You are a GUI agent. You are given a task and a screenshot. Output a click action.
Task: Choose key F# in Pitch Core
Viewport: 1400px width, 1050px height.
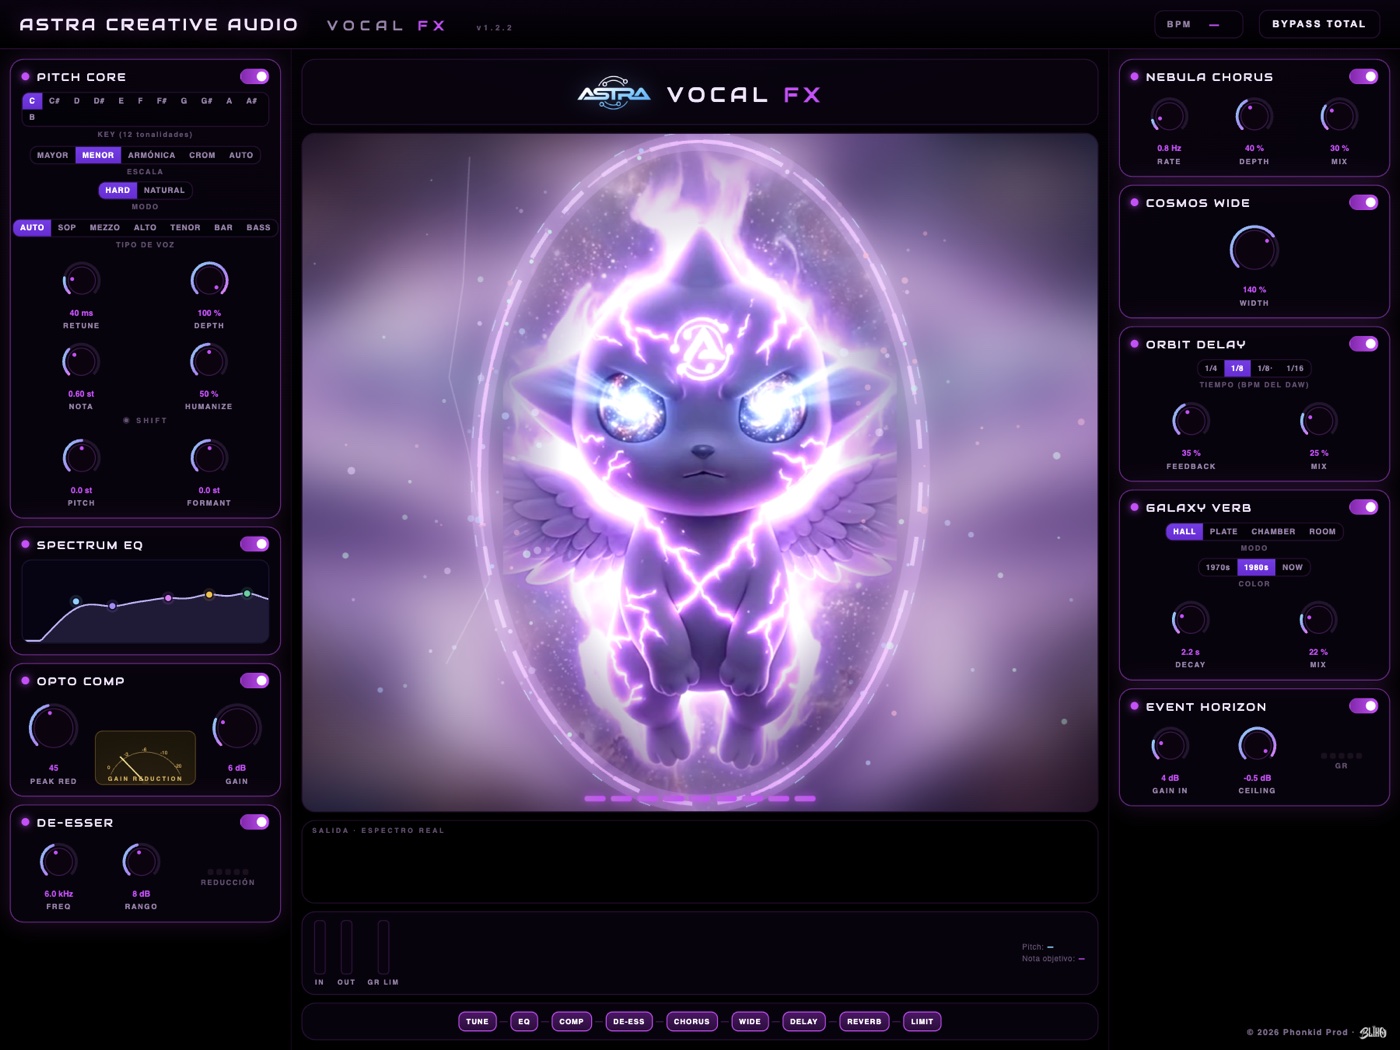[x=162, y=101]
